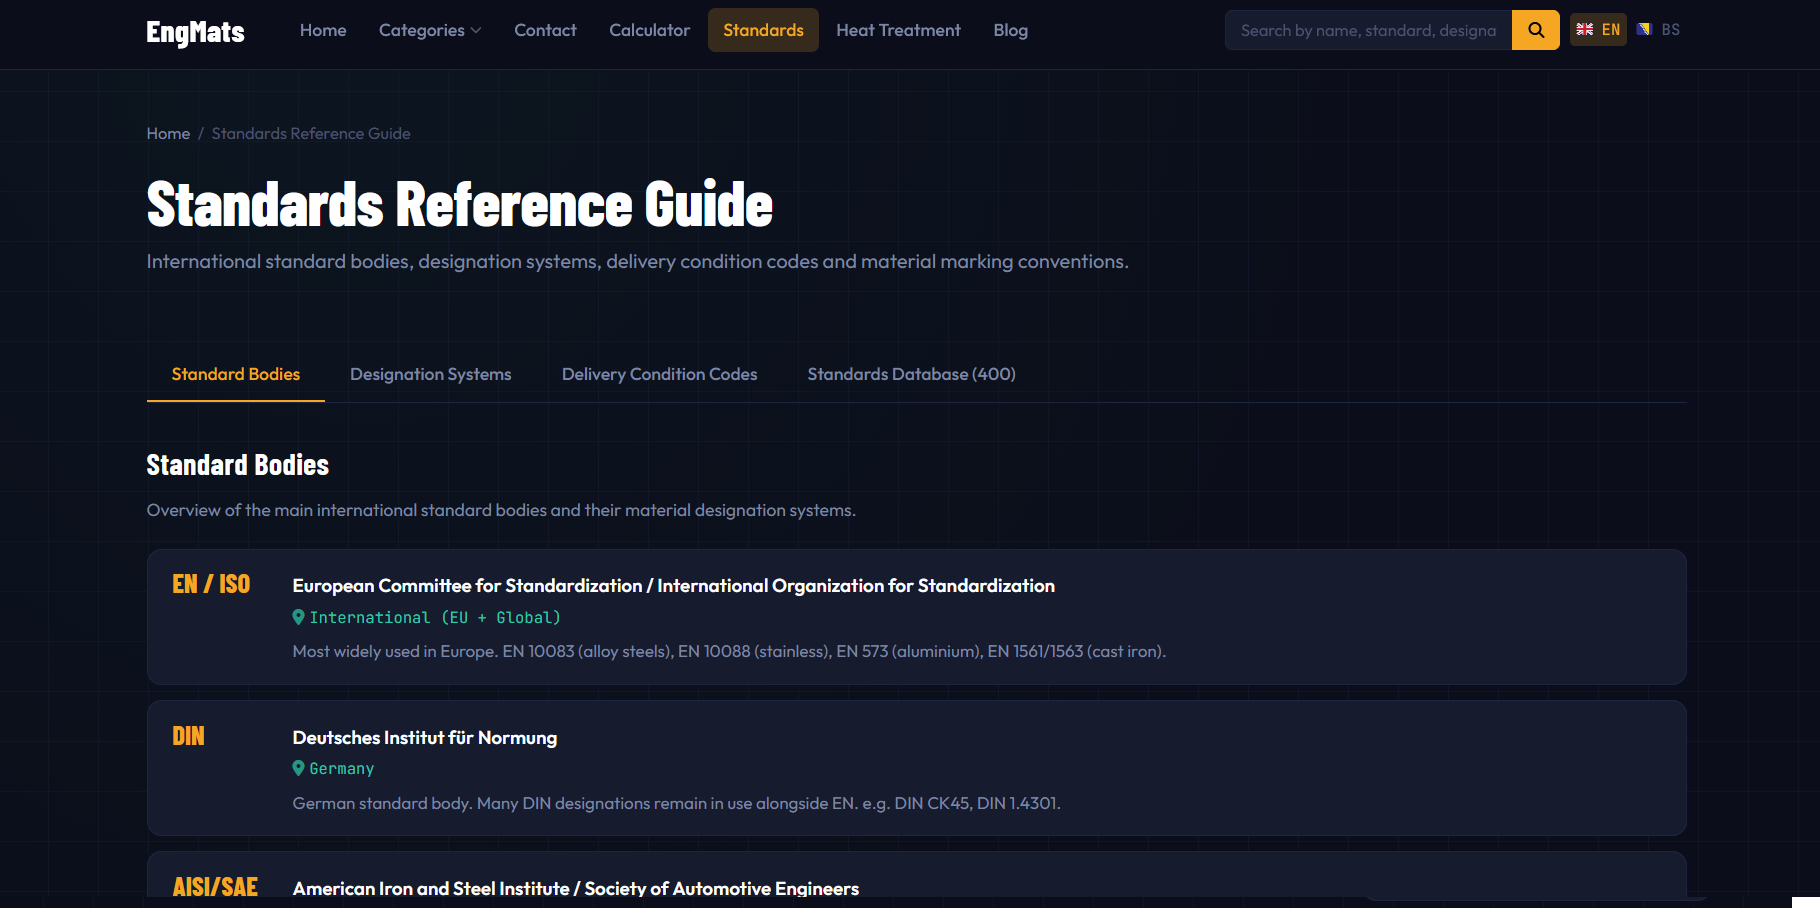Open the Home navigation link
1820x908 pixels.
[323, 30]
